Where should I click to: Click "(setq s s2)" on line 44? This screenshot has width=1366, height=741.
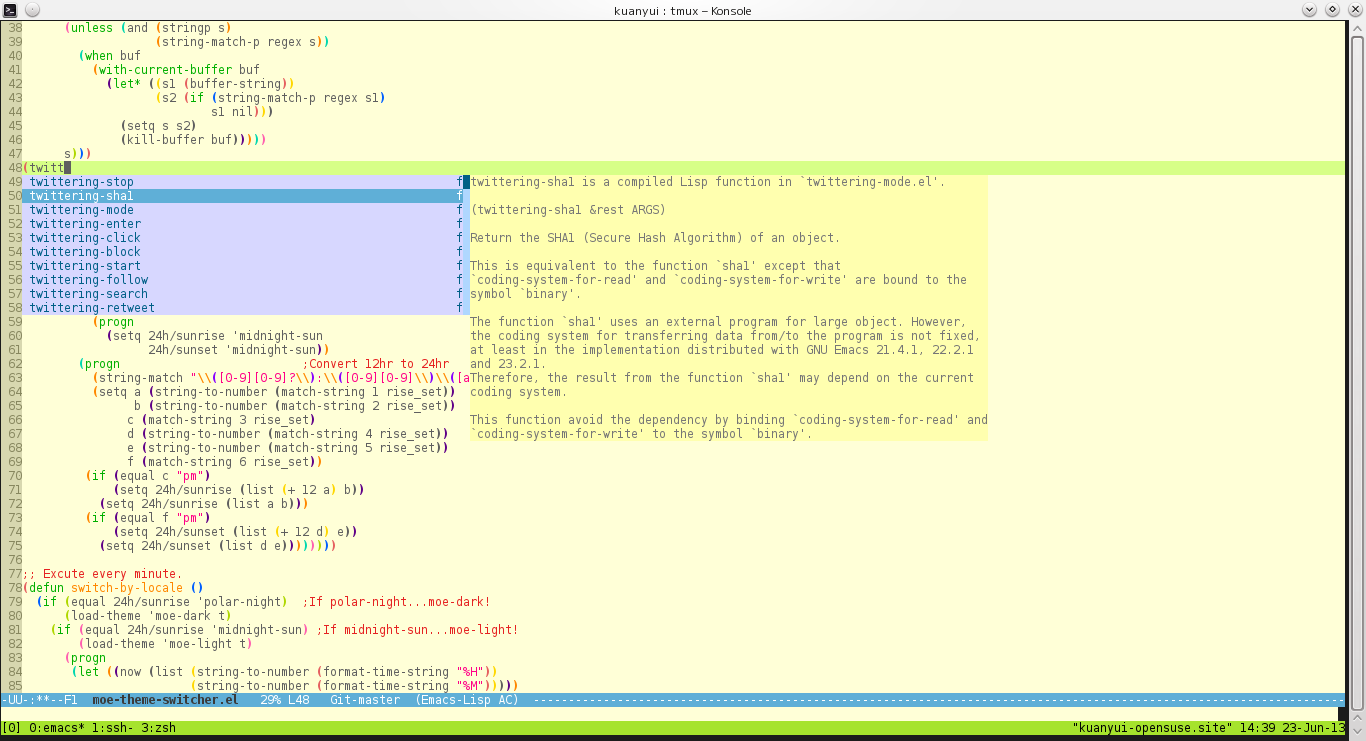pyautogui.click(x=158, y=126)
